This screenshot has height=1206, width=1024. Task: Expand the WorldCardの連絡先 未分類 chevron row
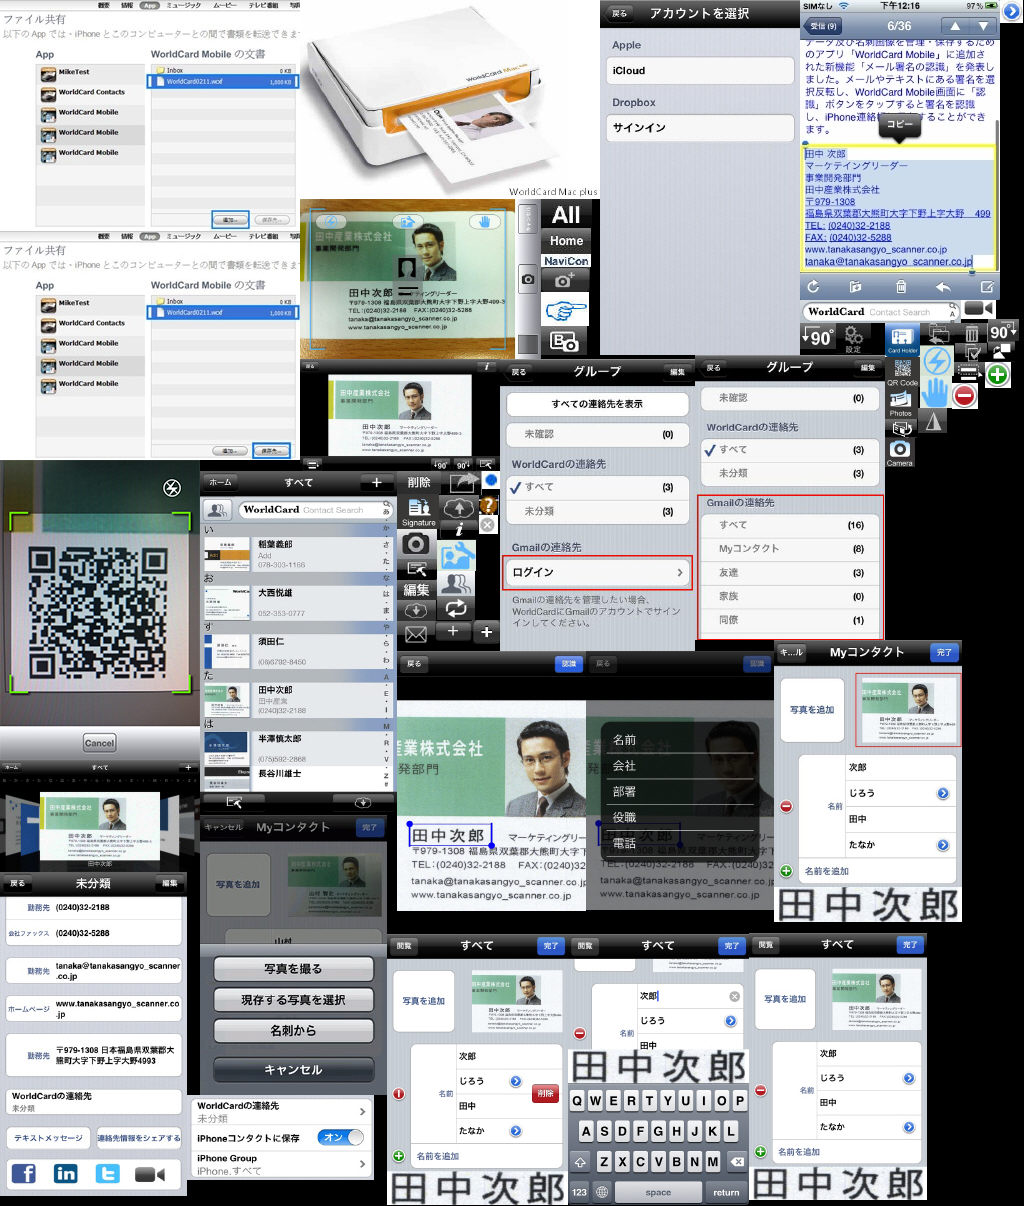tap(281, 1111)
